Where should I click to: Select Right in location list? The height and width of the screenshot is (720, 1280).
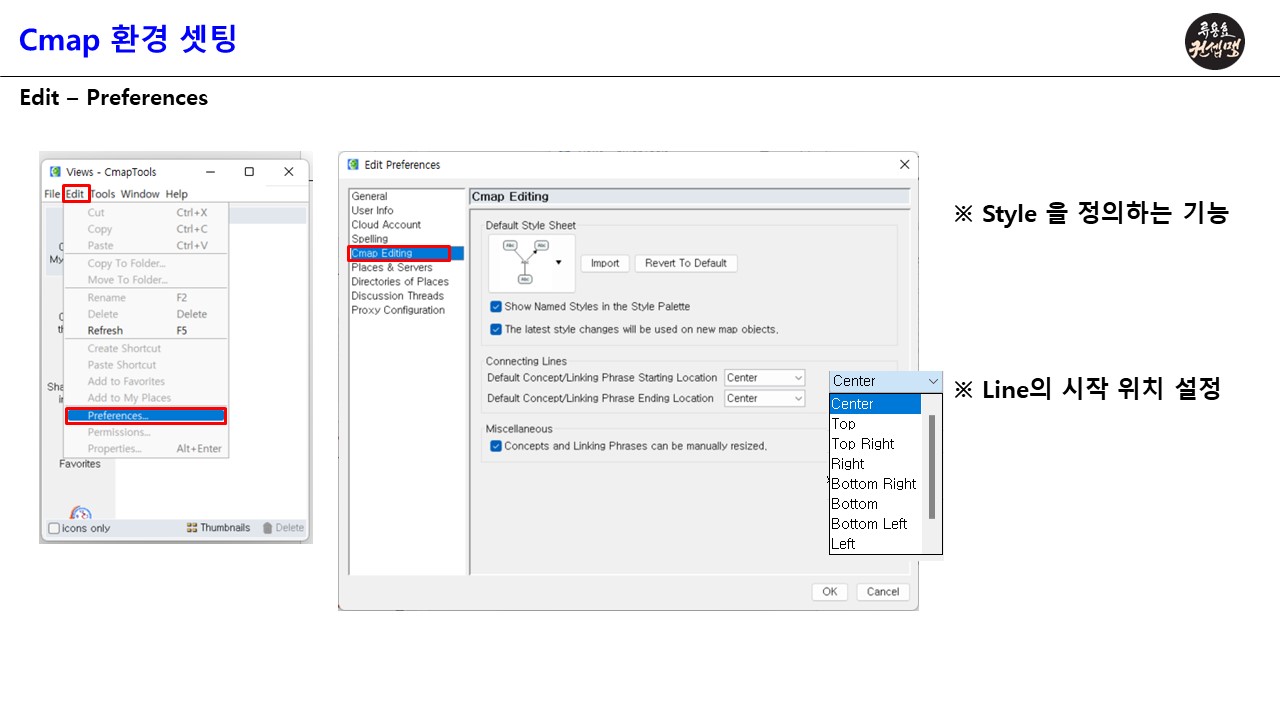pyautogui.click(x=875, y=464)
